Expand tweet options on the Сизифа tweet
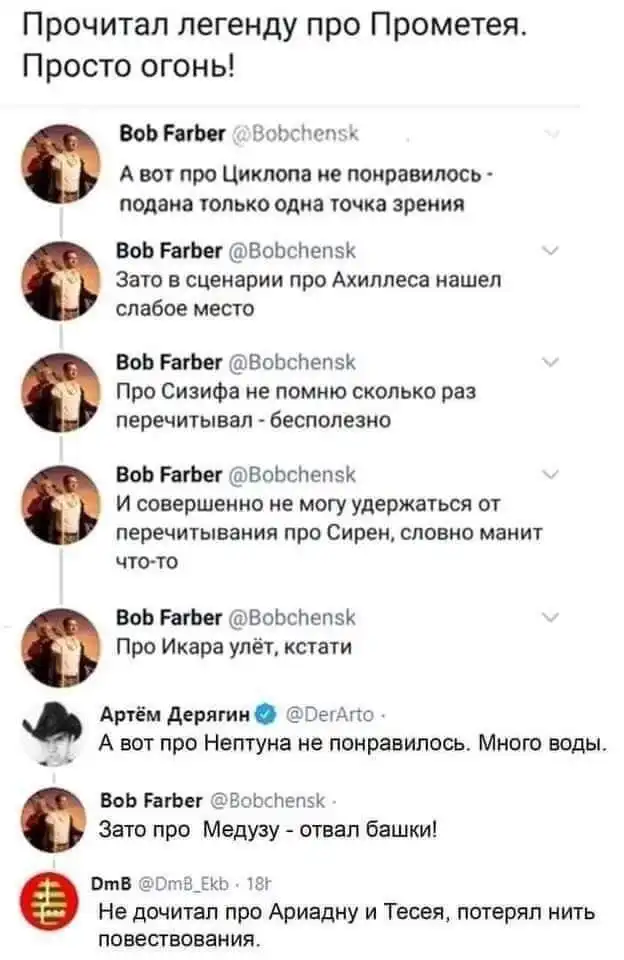The image size is (624, 960). (551, 362)
